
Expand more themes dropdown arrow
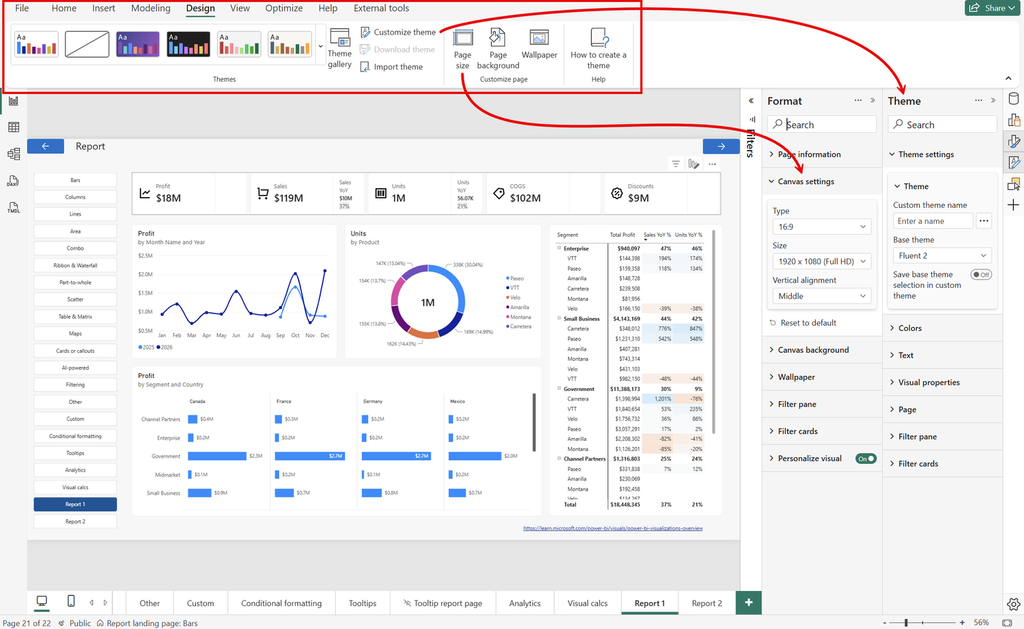321,46
